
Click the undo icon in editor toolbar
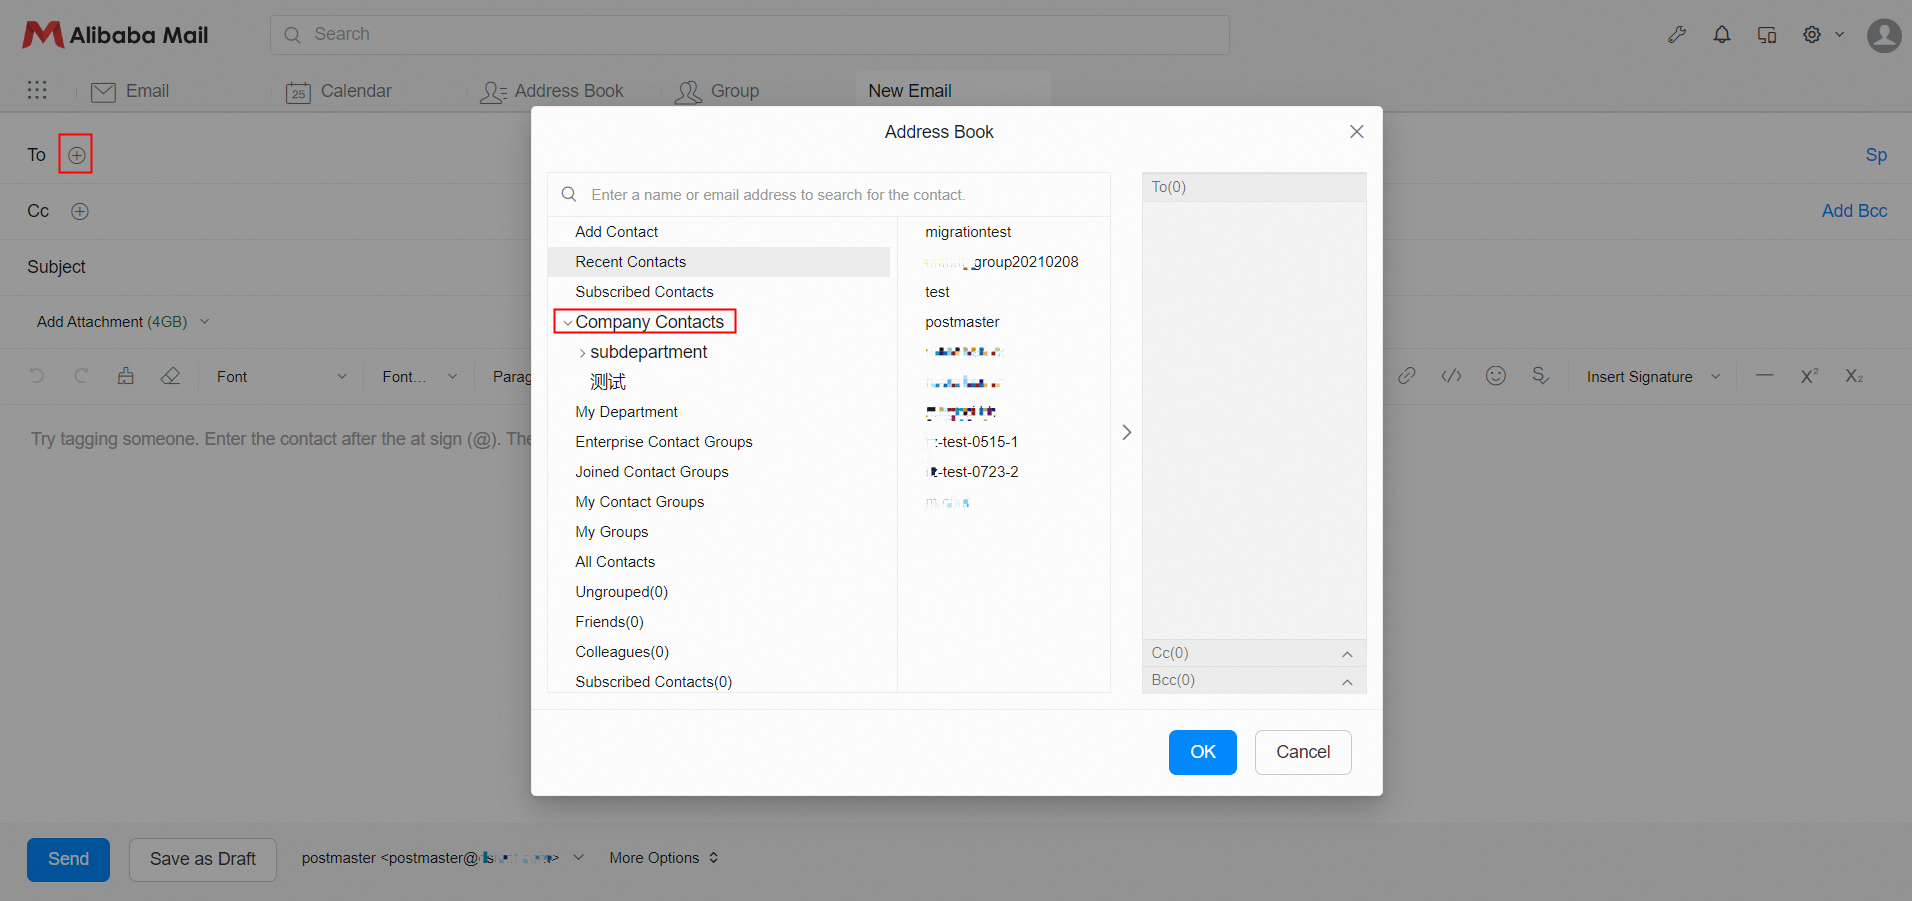(37, 376)
